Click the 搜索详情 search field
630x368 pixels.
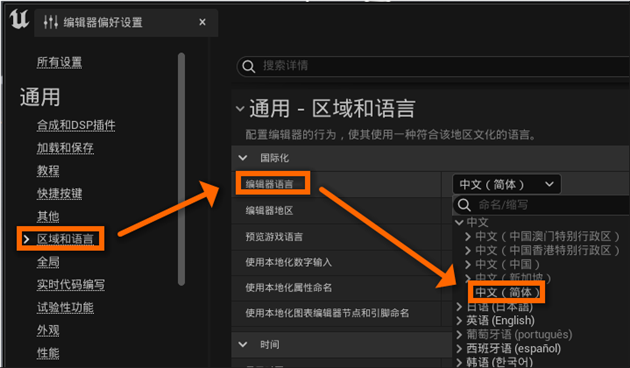[x=433, y=66]
